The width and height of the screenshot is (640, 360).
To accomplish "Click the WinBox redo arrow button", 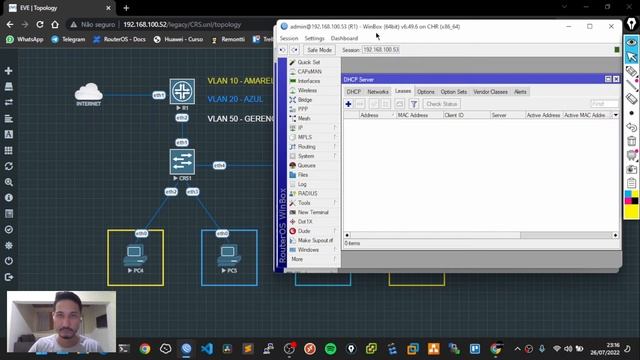I will point(295,50).
